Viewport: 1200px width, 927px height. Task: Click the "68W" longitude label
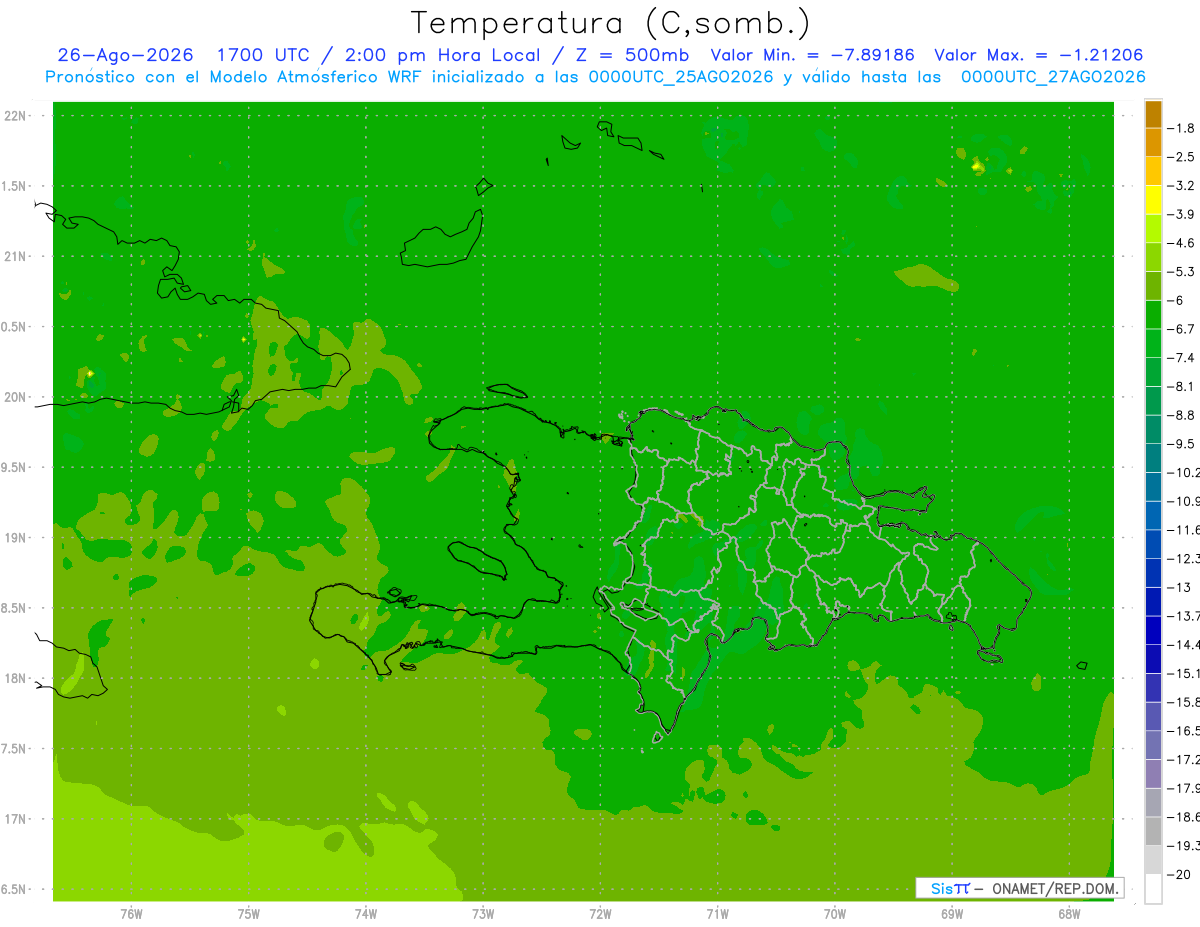pyautogui.click(x=1069, y=914)
